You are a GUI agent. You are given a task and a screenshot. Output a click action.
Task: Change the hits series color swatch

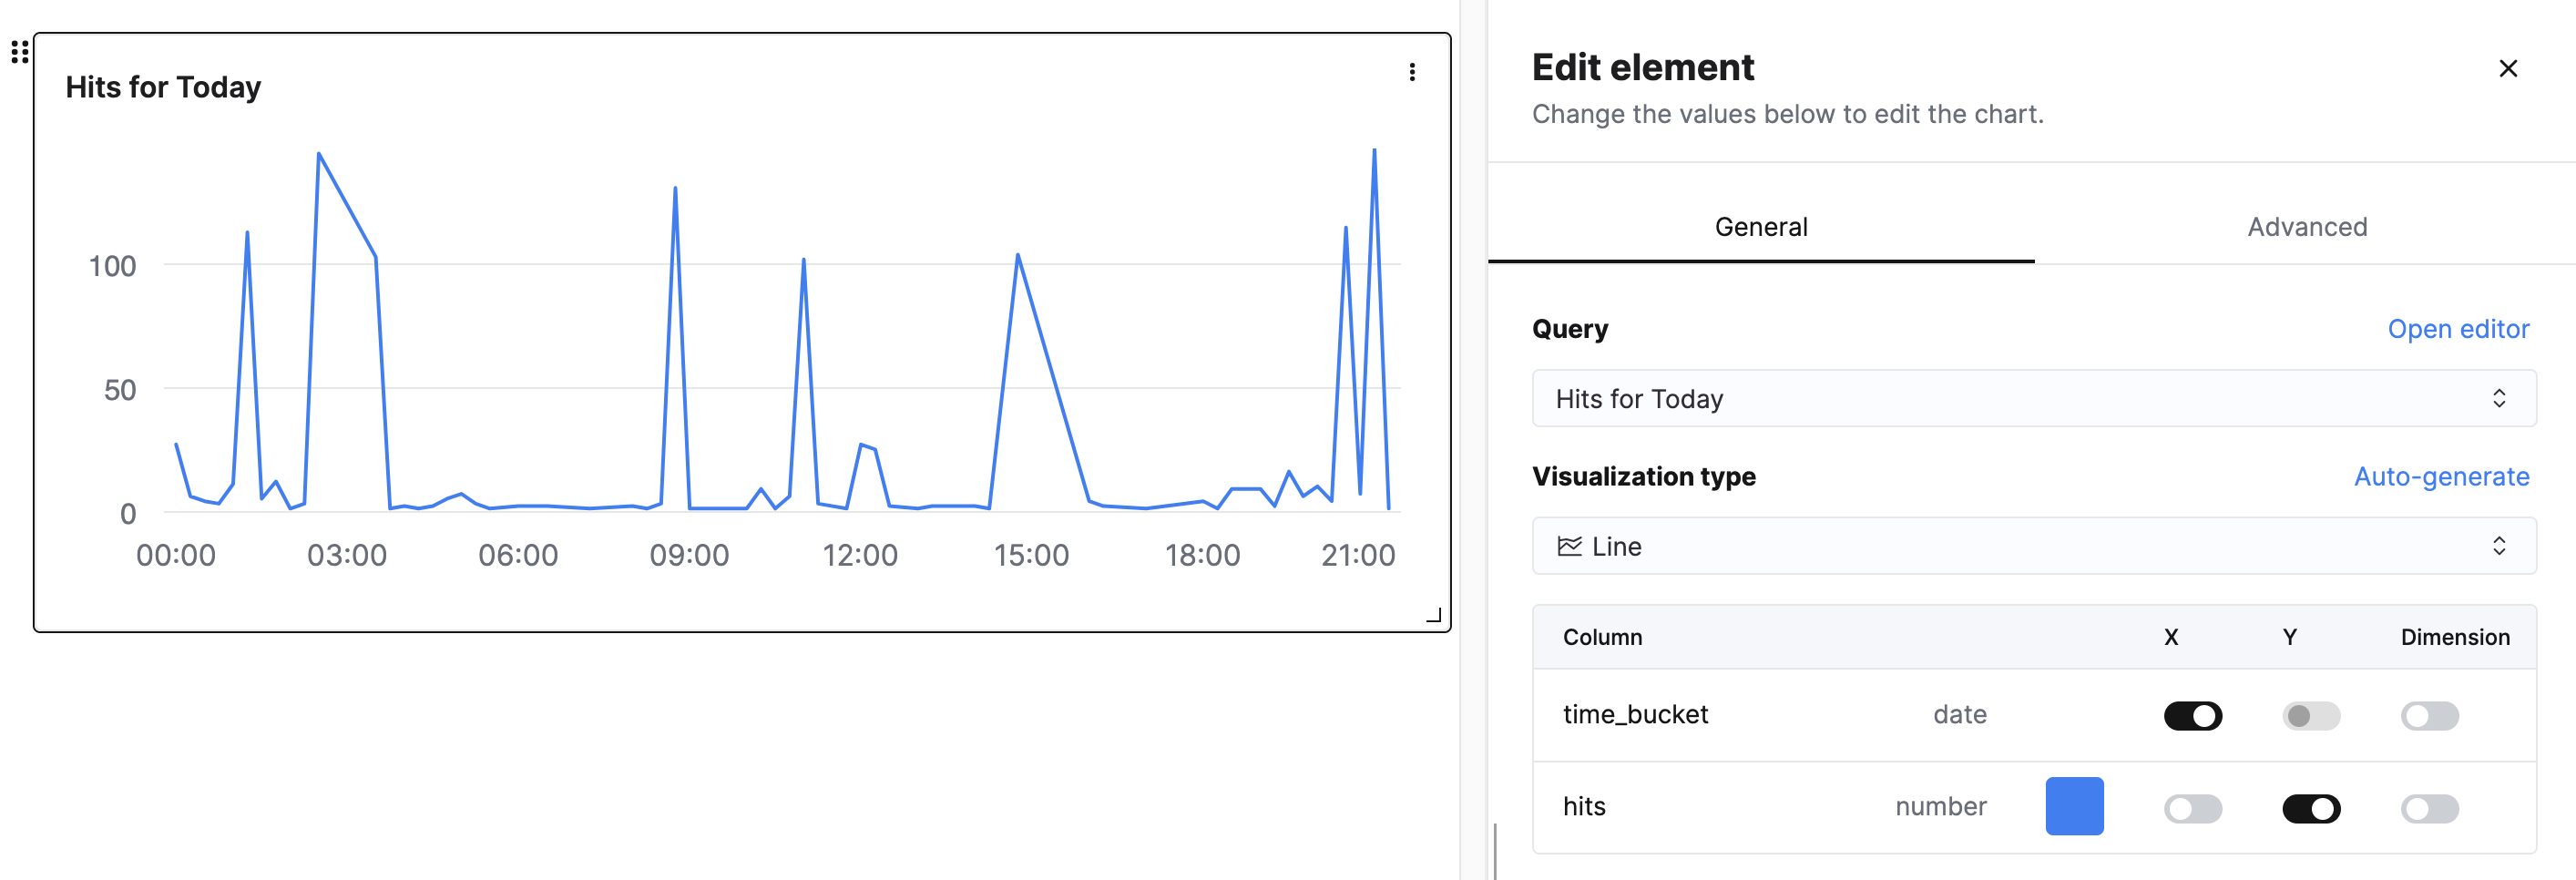[x=2075, y=805]
